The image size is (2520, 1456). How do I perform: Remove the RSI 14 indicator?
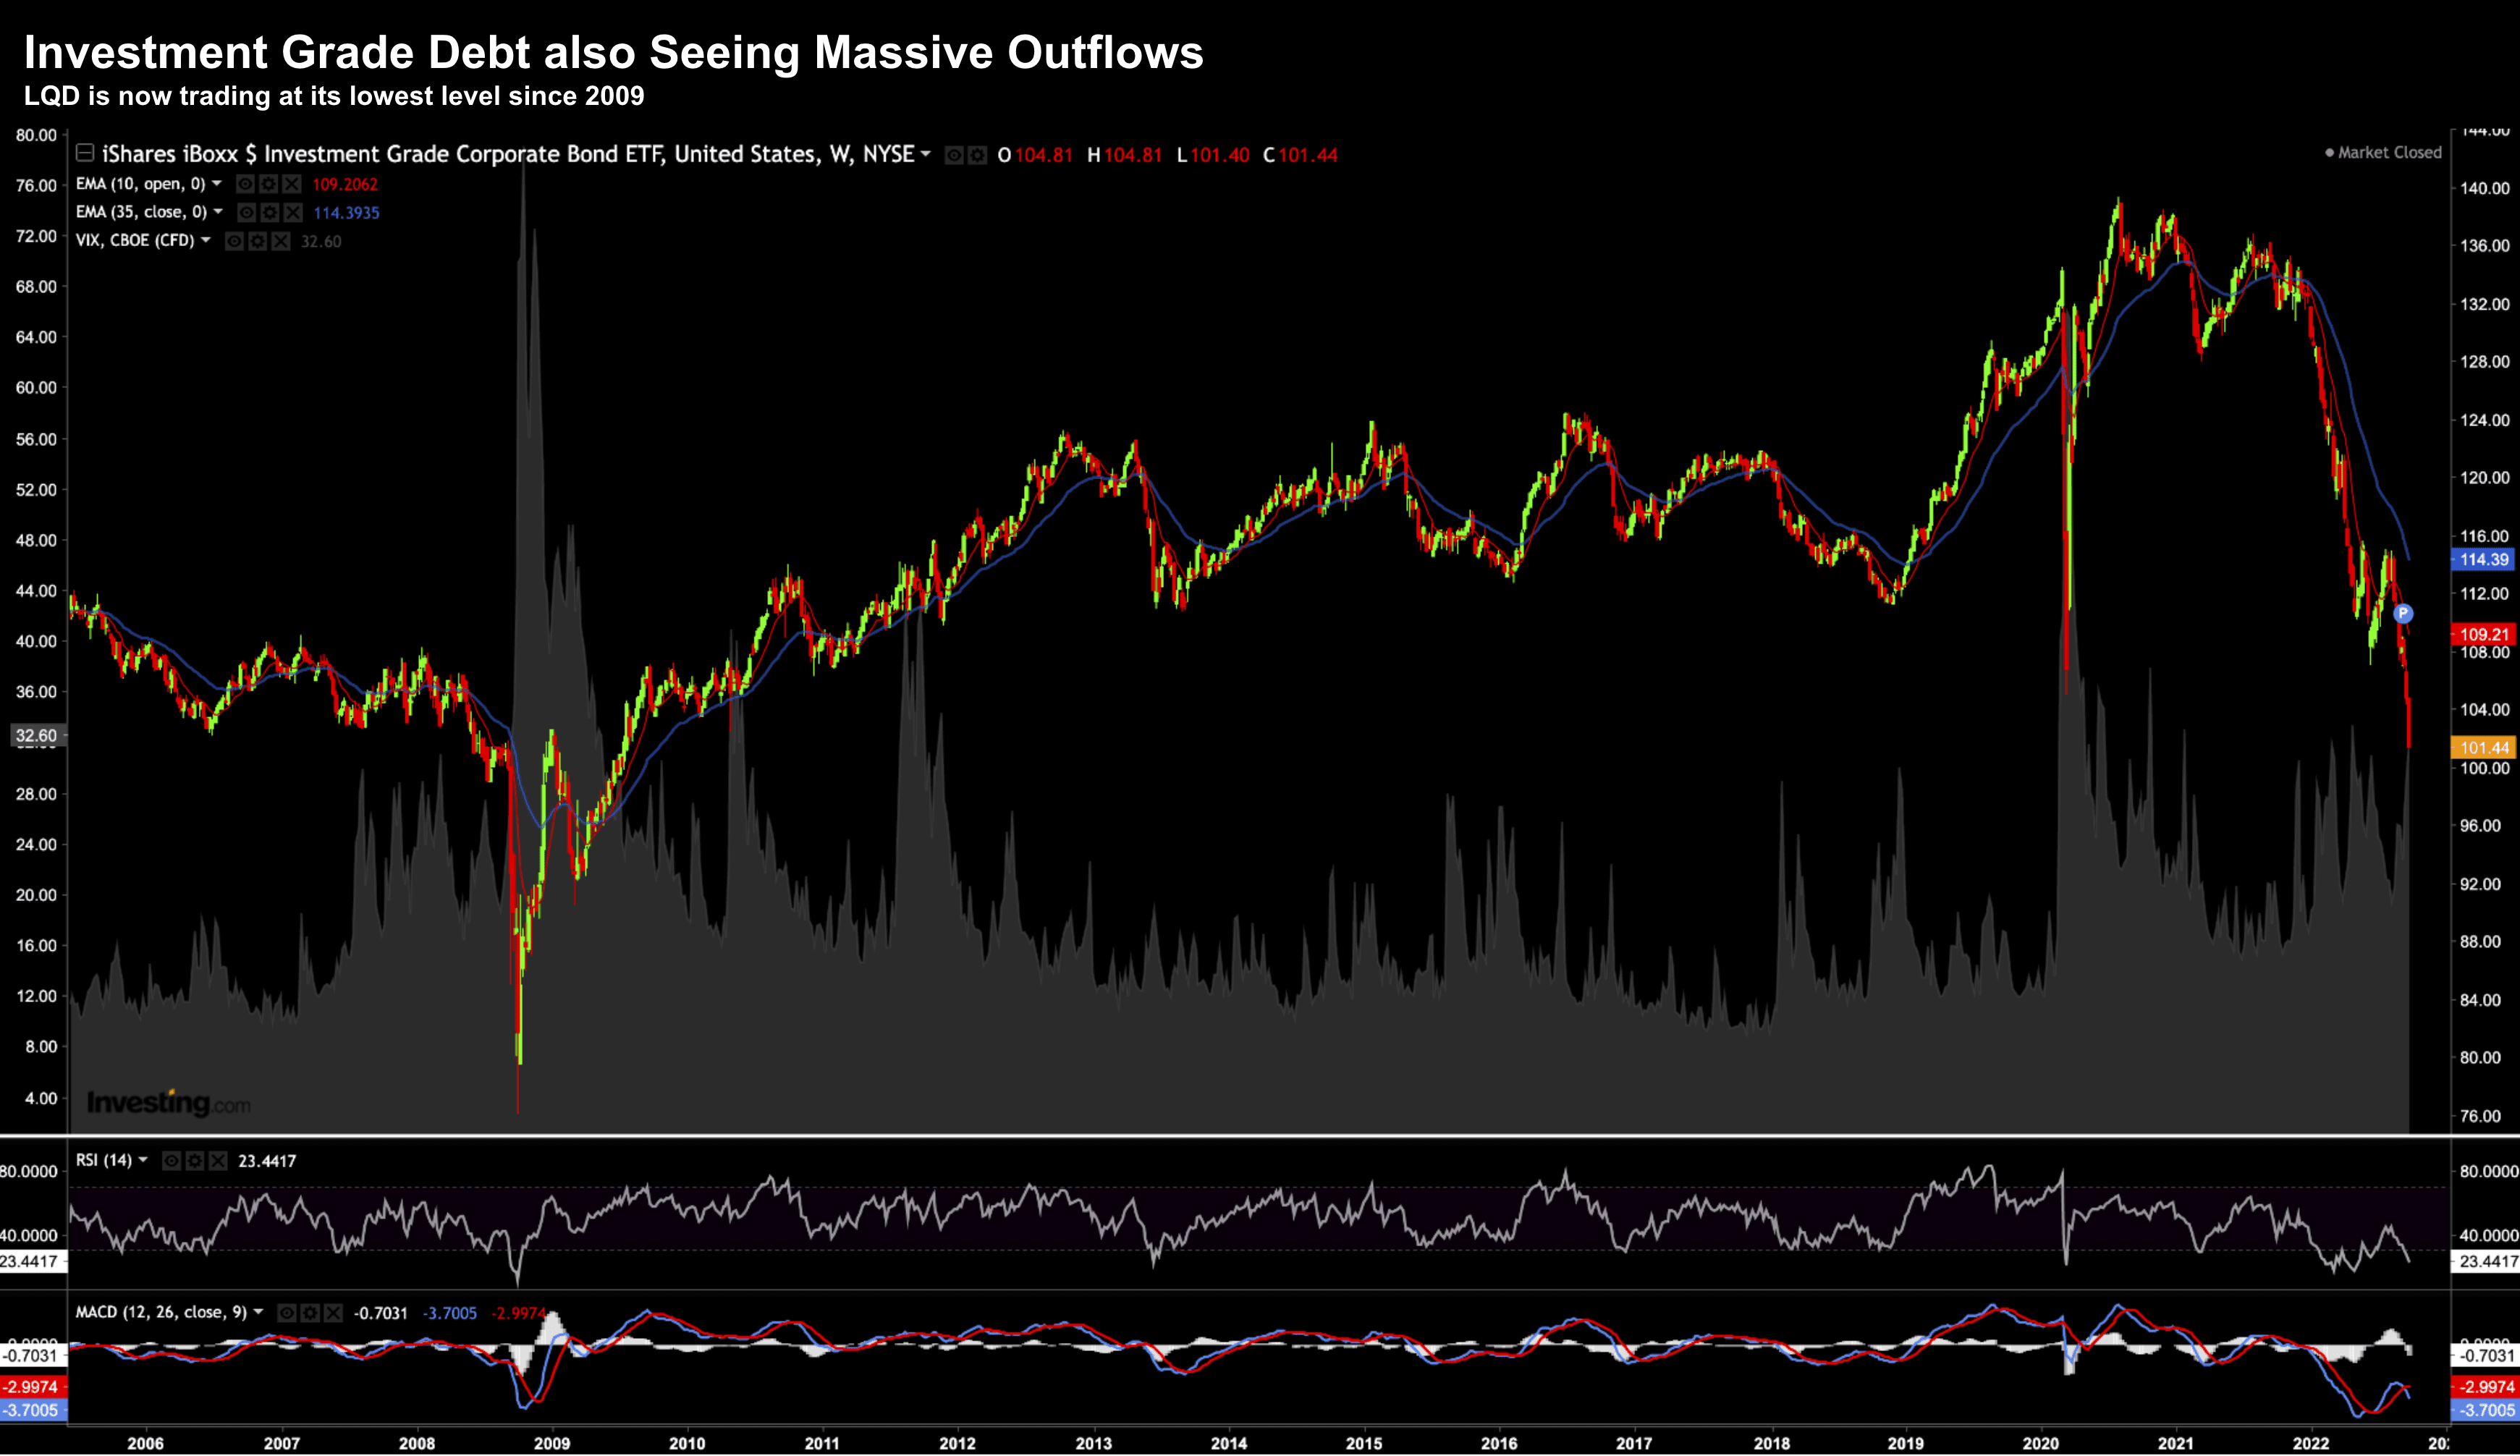[218, 1161]
